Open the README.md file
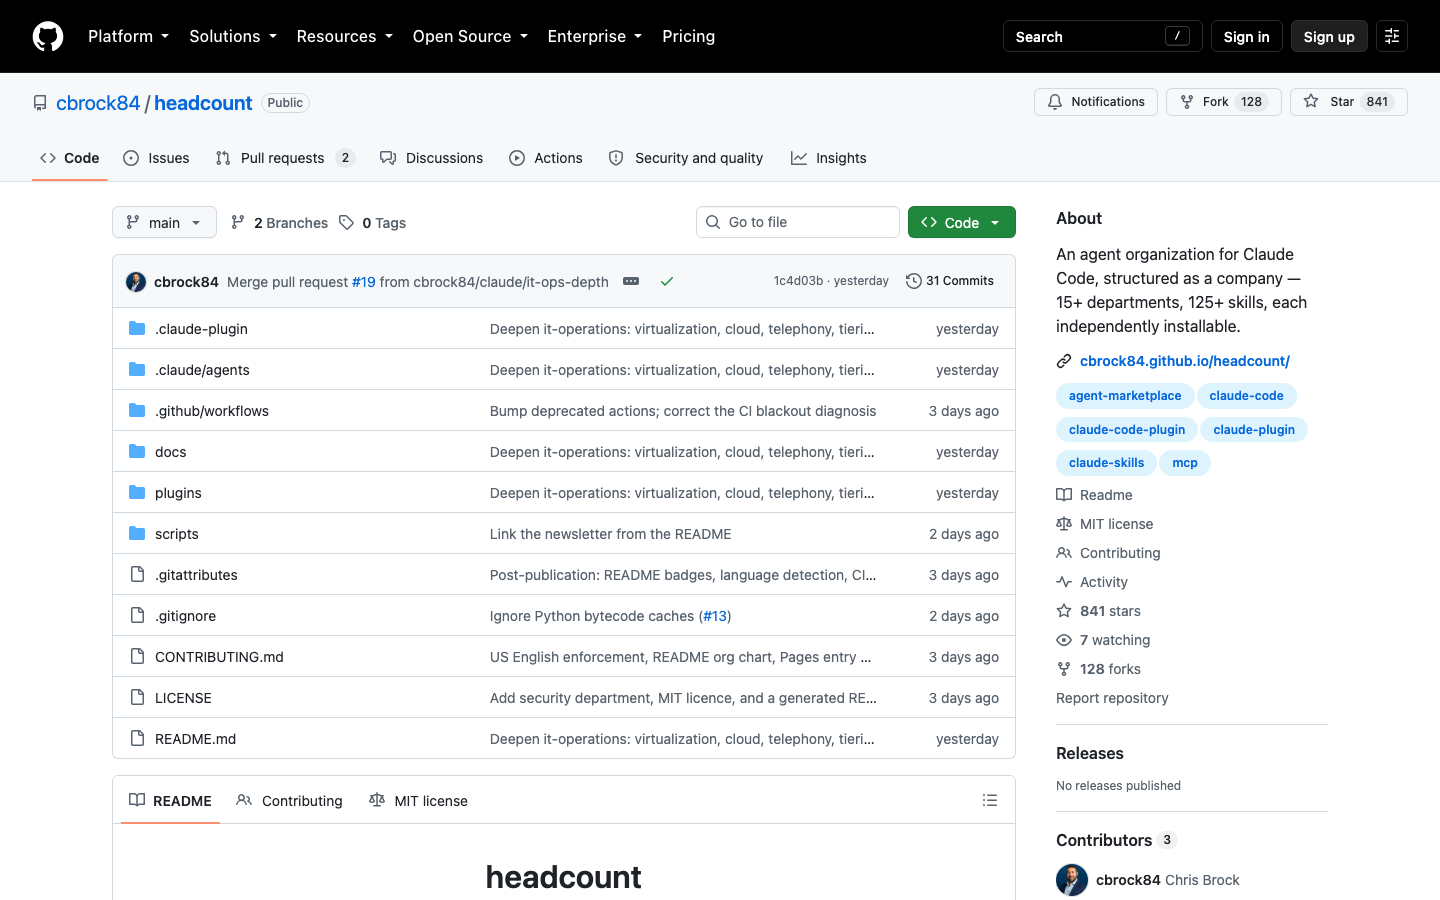 click(195, 739)
